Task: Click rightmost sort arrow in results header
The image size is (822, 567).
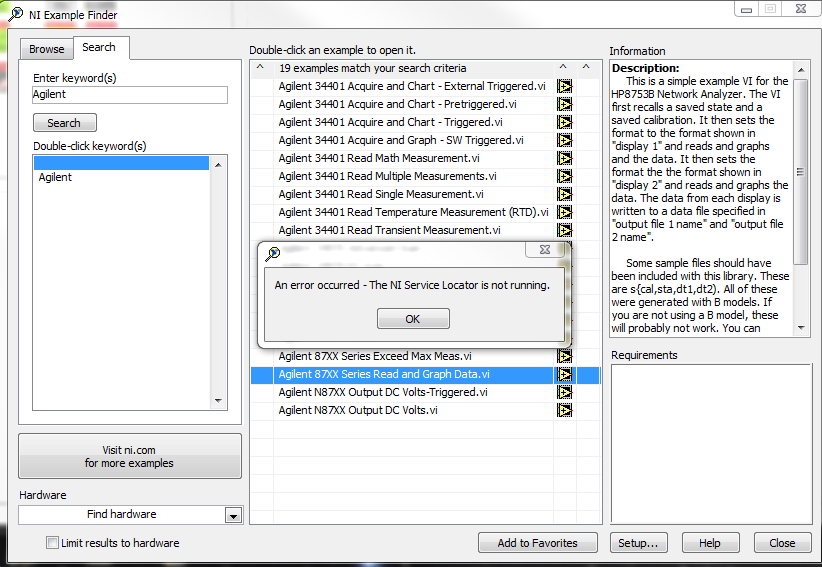Action: tap(586, 67)
